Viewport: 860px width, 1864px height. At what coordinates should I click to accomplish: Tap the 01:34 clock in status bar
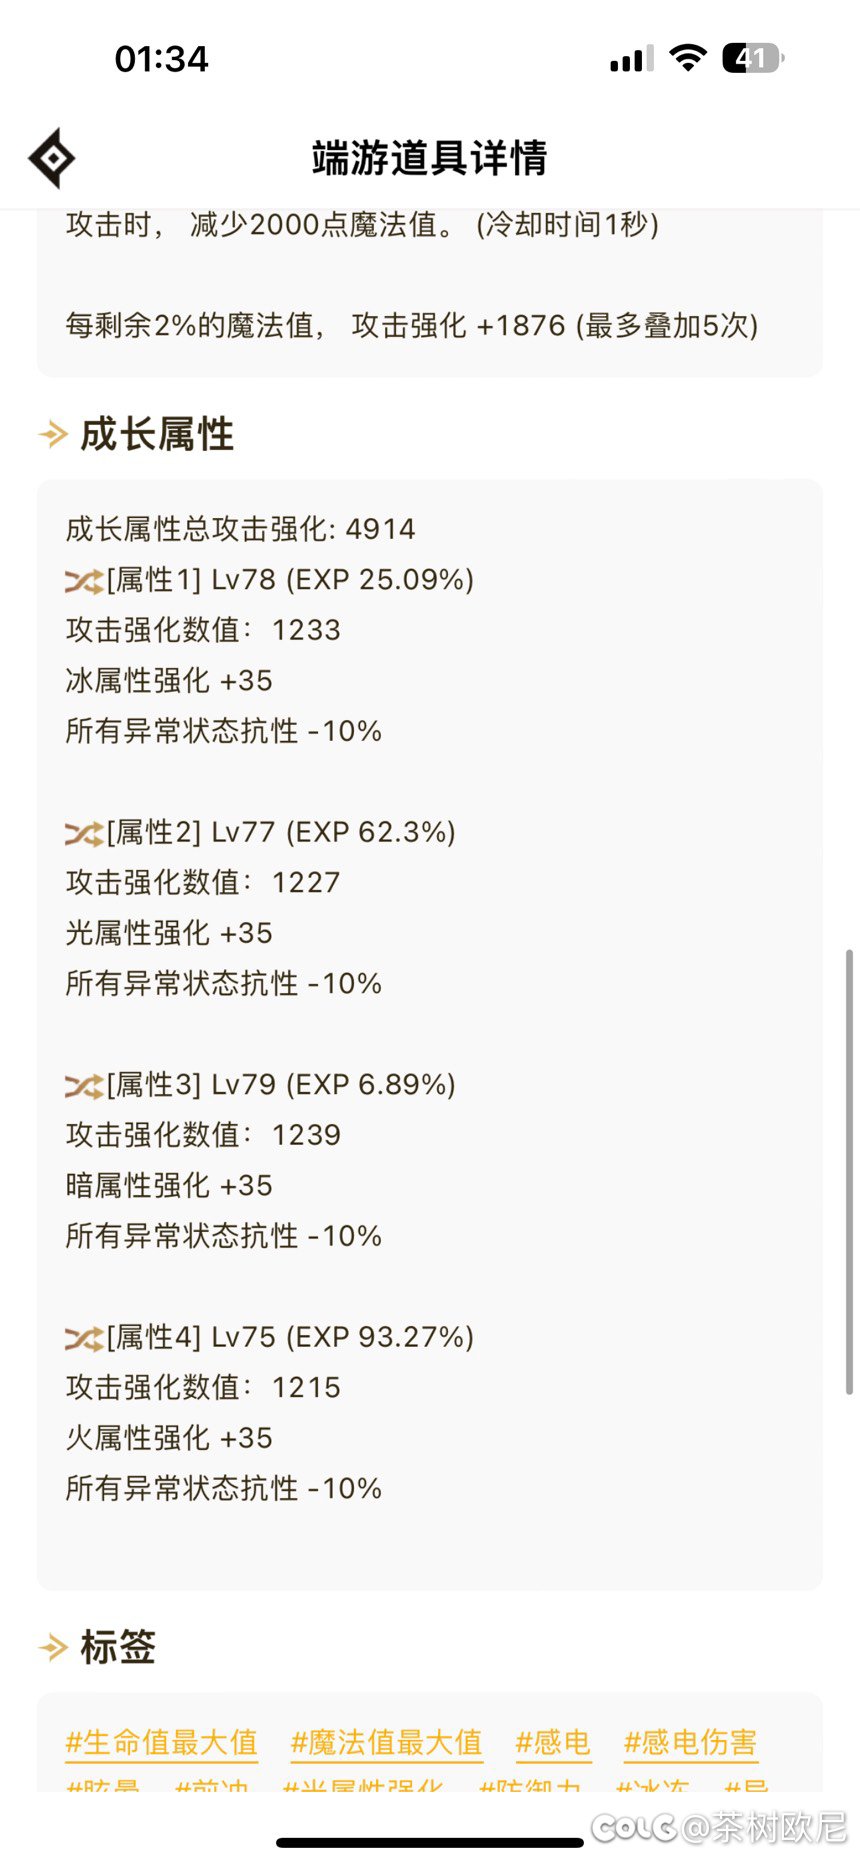coord(162,59)
